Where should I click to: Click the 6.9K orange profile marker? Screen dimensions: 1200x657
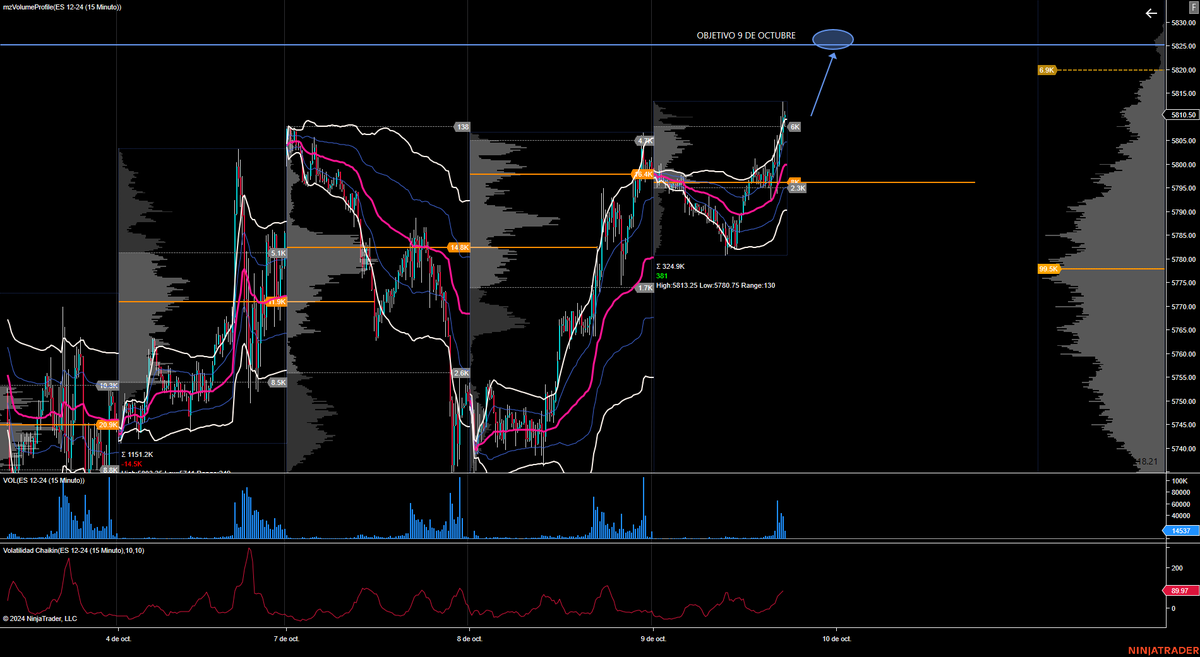(x=1047, y=70)
